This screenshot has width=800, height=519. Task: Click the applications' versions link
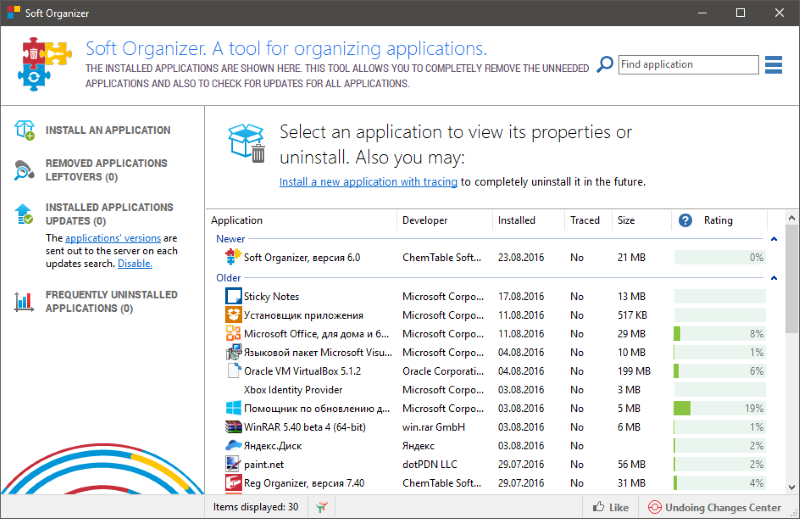[x=113, y=238]
